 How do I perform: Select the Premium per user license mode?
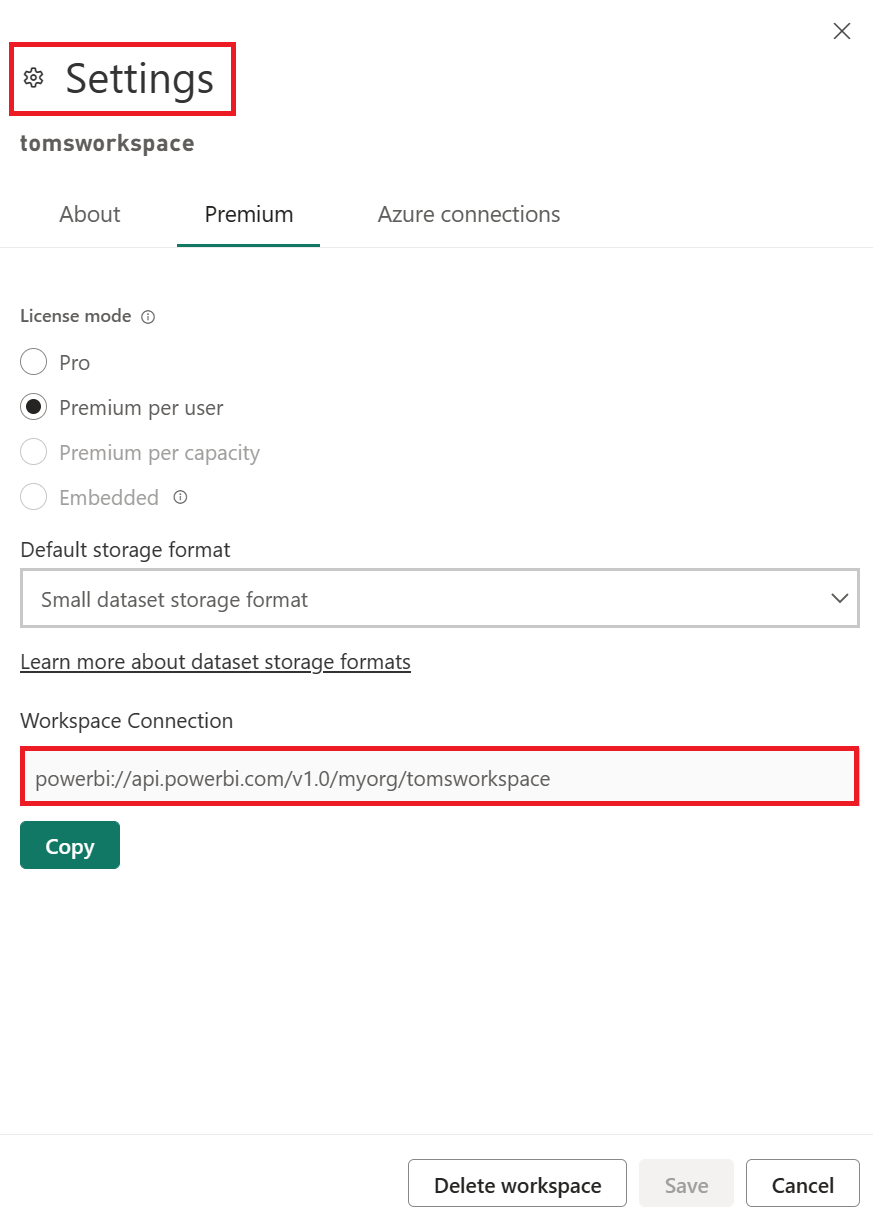coord(33,407)
